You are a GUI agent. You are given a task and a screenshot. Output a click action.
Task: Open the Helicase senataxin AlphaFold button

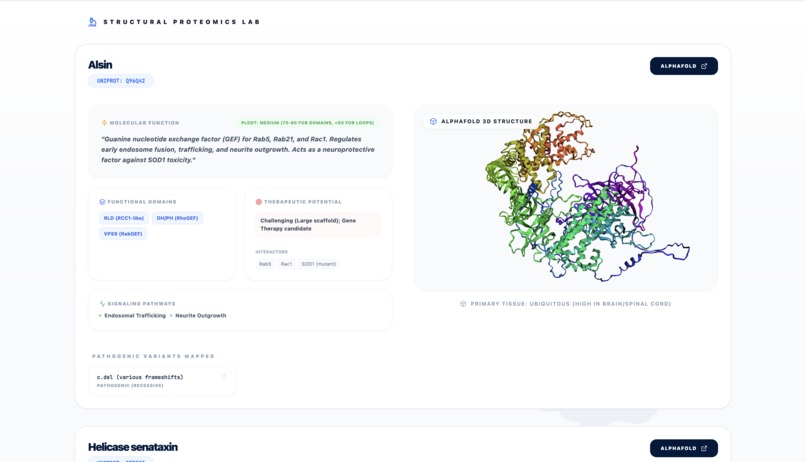point(684,448)
